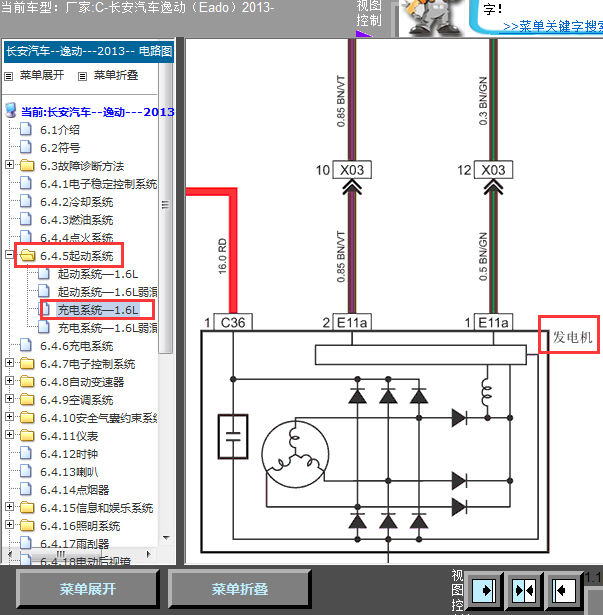Screen dimensions: 603x615
Task: Click the folder icon of 6.4.16照明系统
Action: (x=27, y=526)
